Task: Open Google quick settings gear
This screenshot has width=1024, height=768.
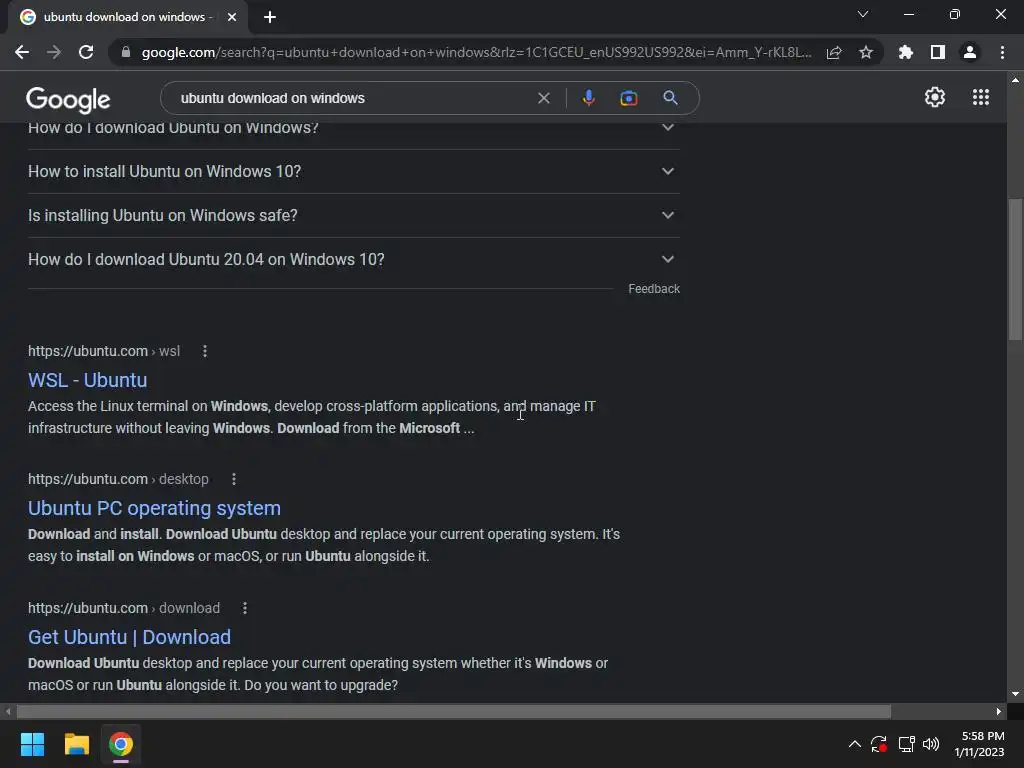Action: (935, 97)
